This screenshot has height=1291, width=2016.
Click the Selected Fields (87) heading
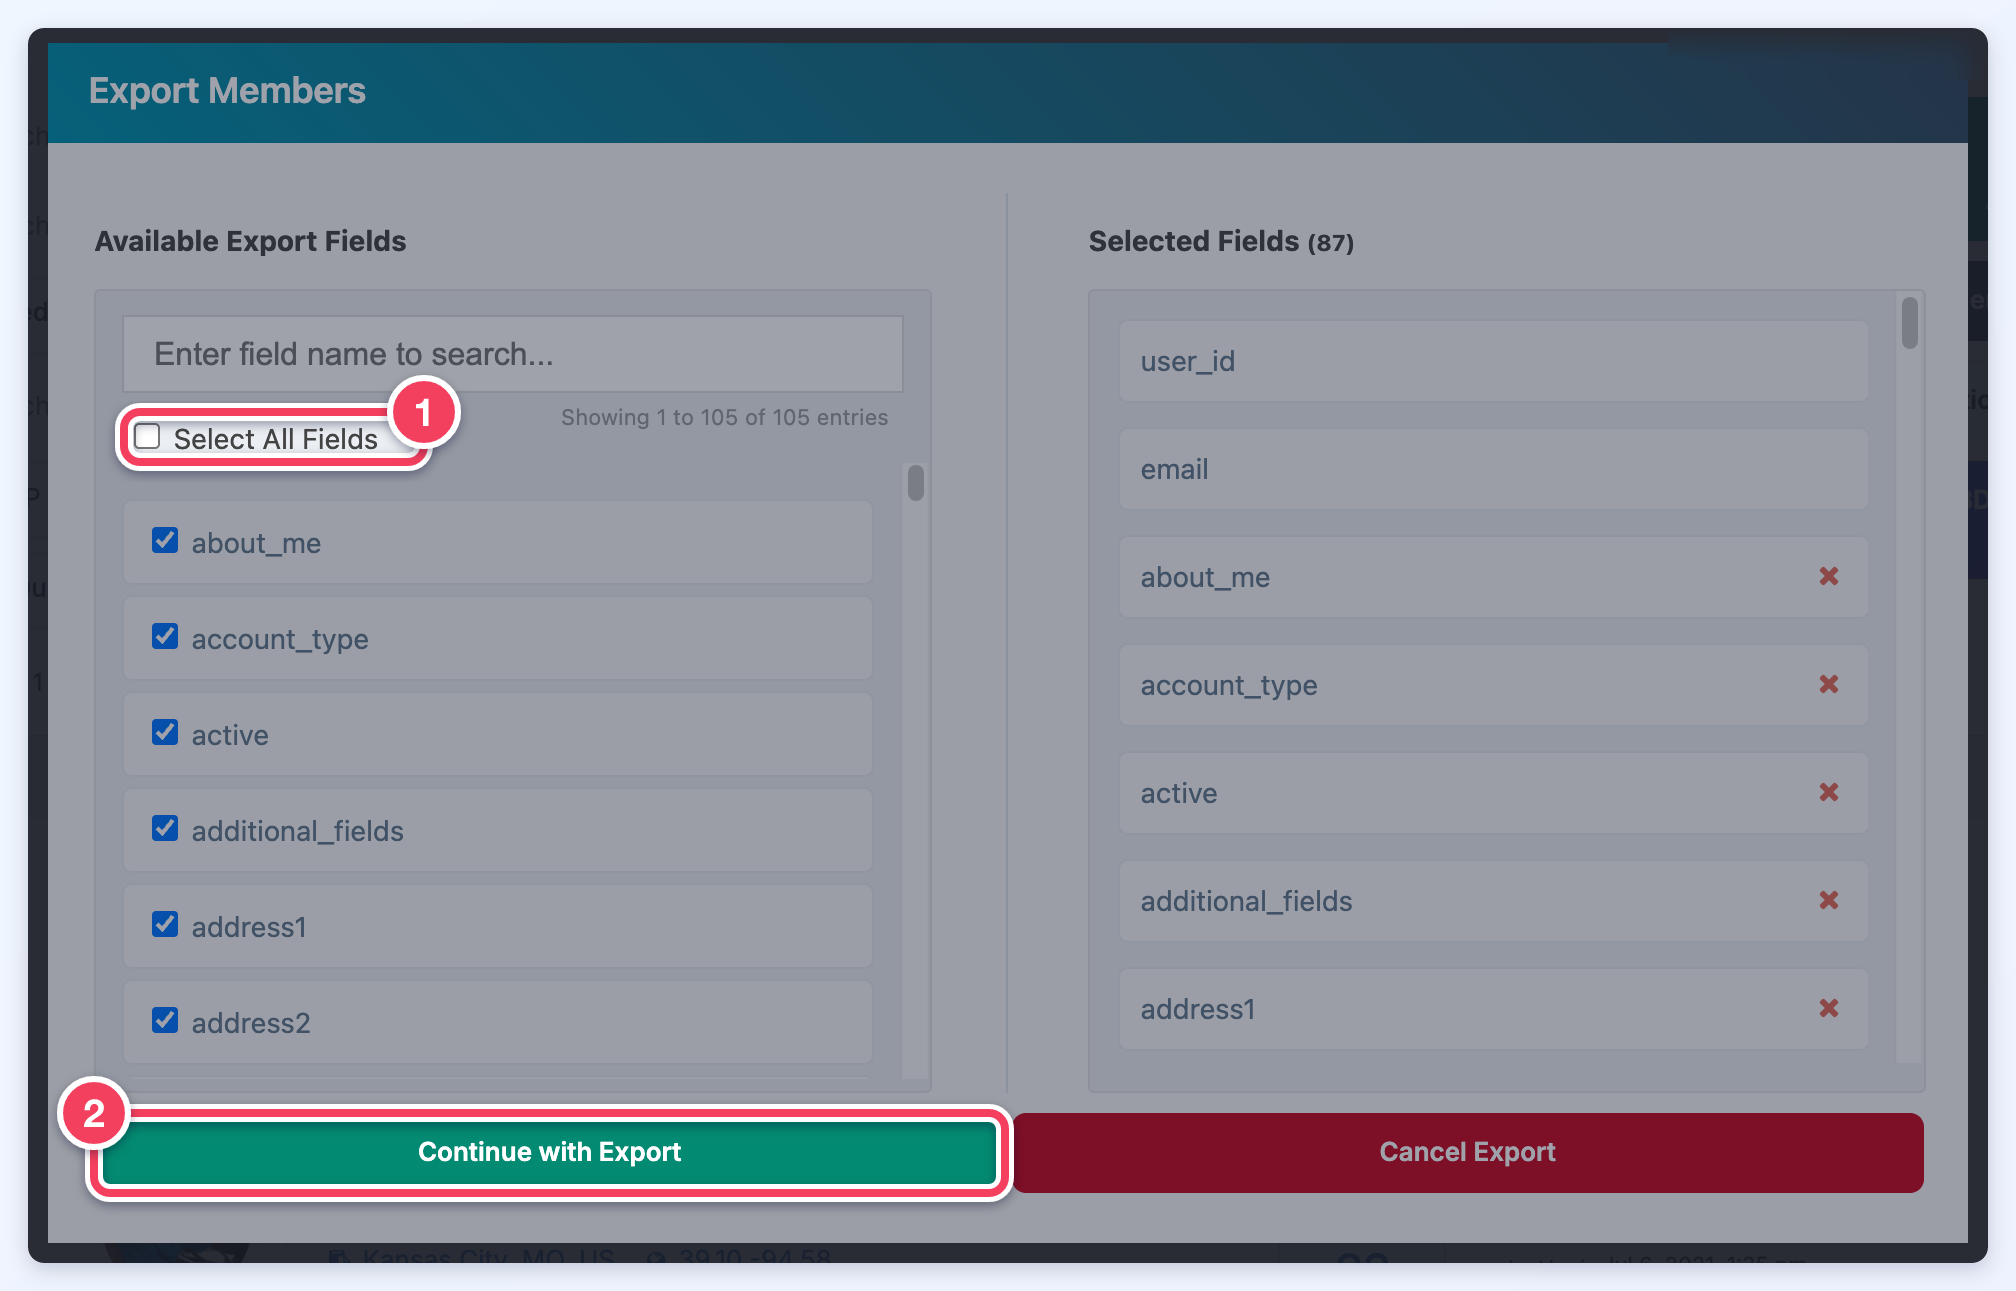coord(1221,241)
